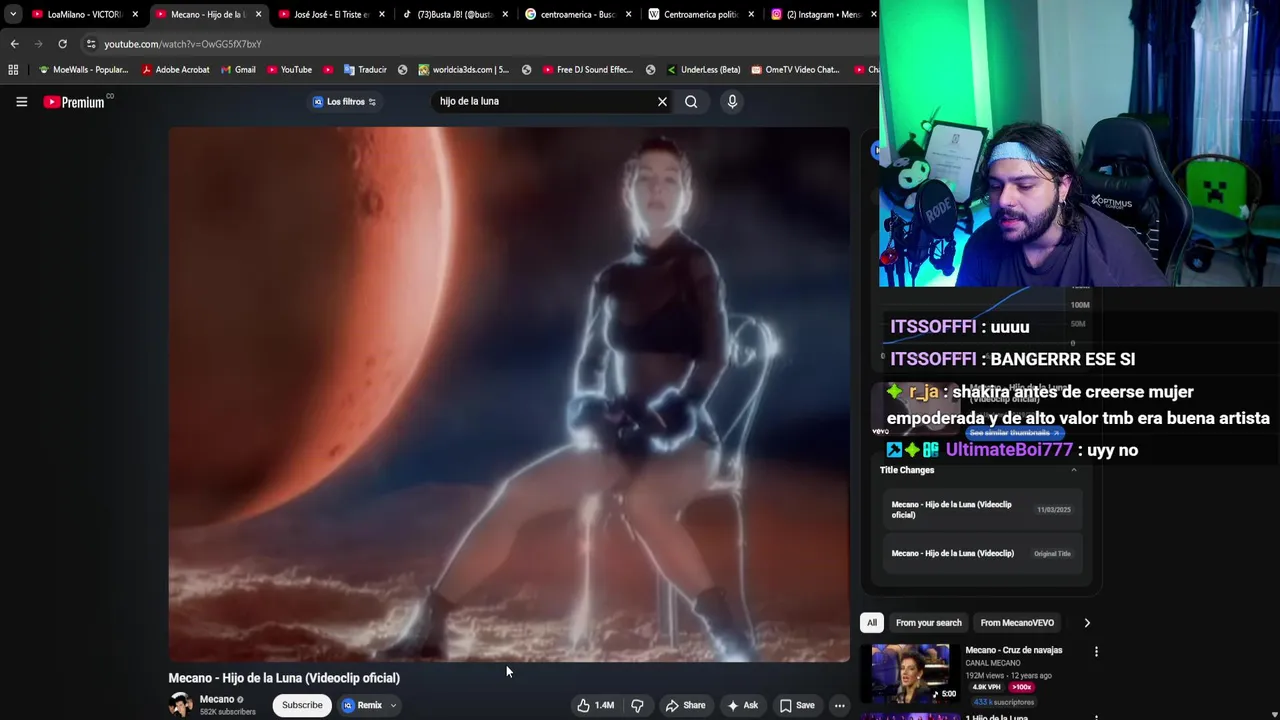Pause the Hijo de la Luna video player
Image resolution: width=1280 pixels, height=720 pixels.
(x=509, y=394)
